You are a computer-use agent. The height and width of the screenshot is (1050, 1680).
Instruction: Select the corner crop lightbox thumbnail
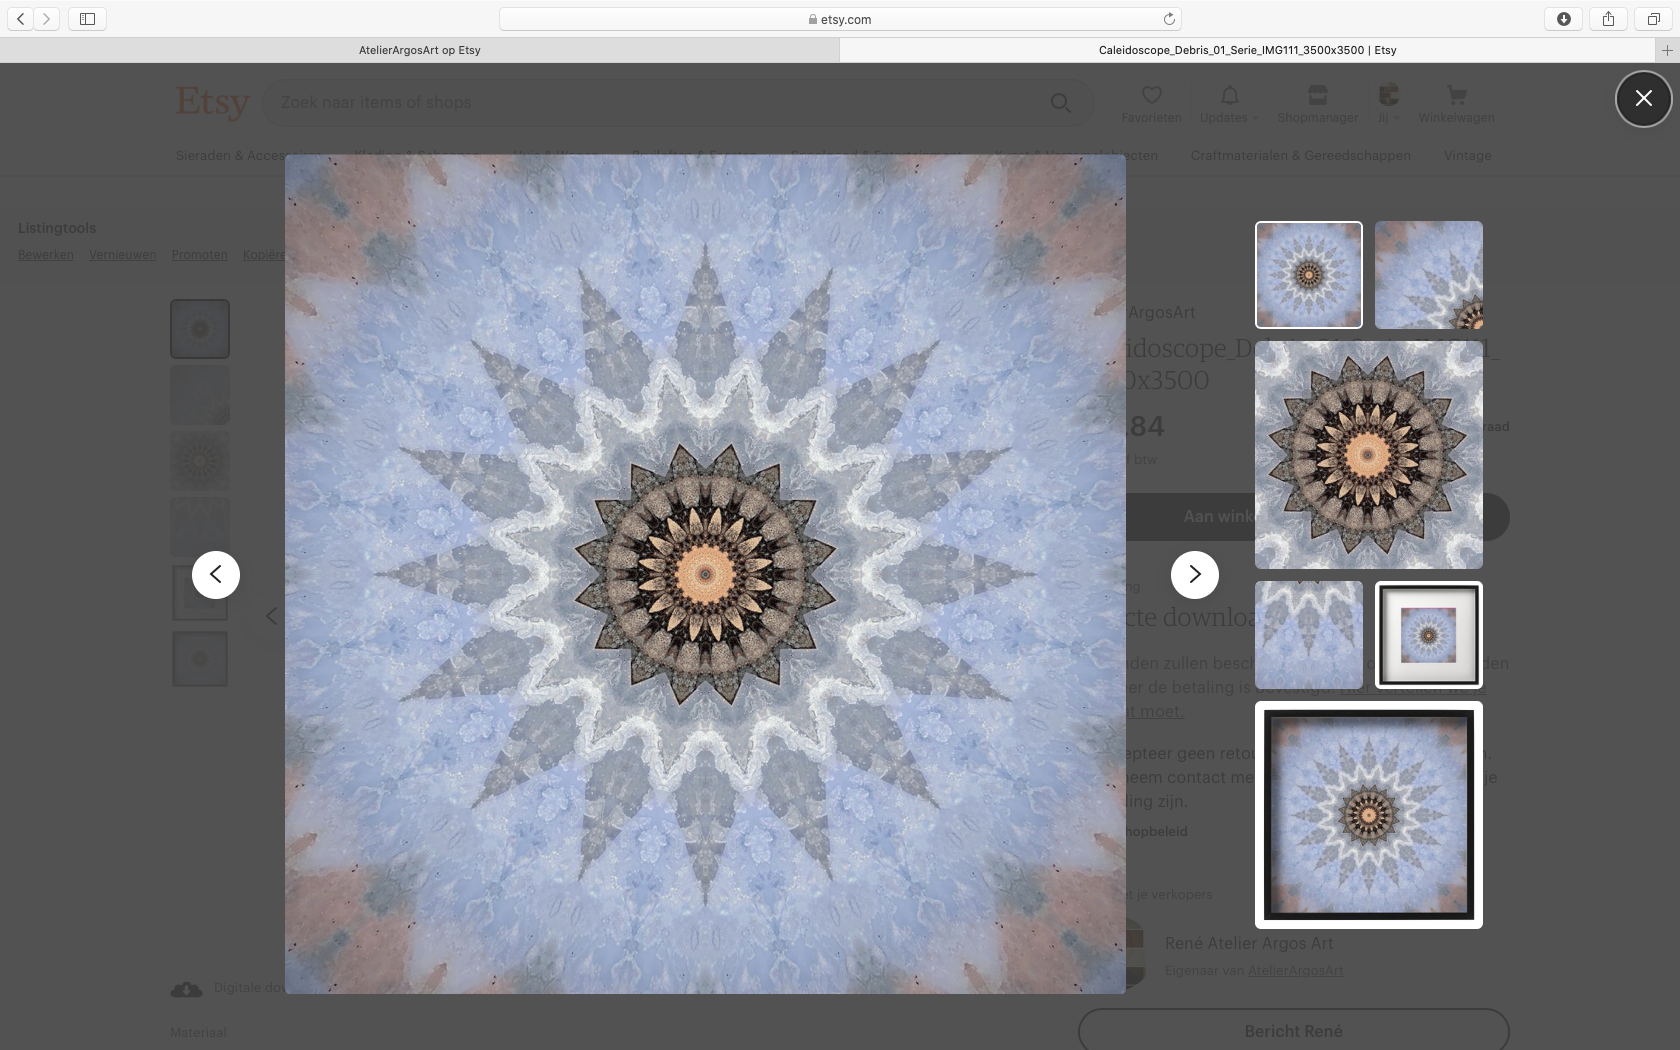click(x=1429, y=275)
